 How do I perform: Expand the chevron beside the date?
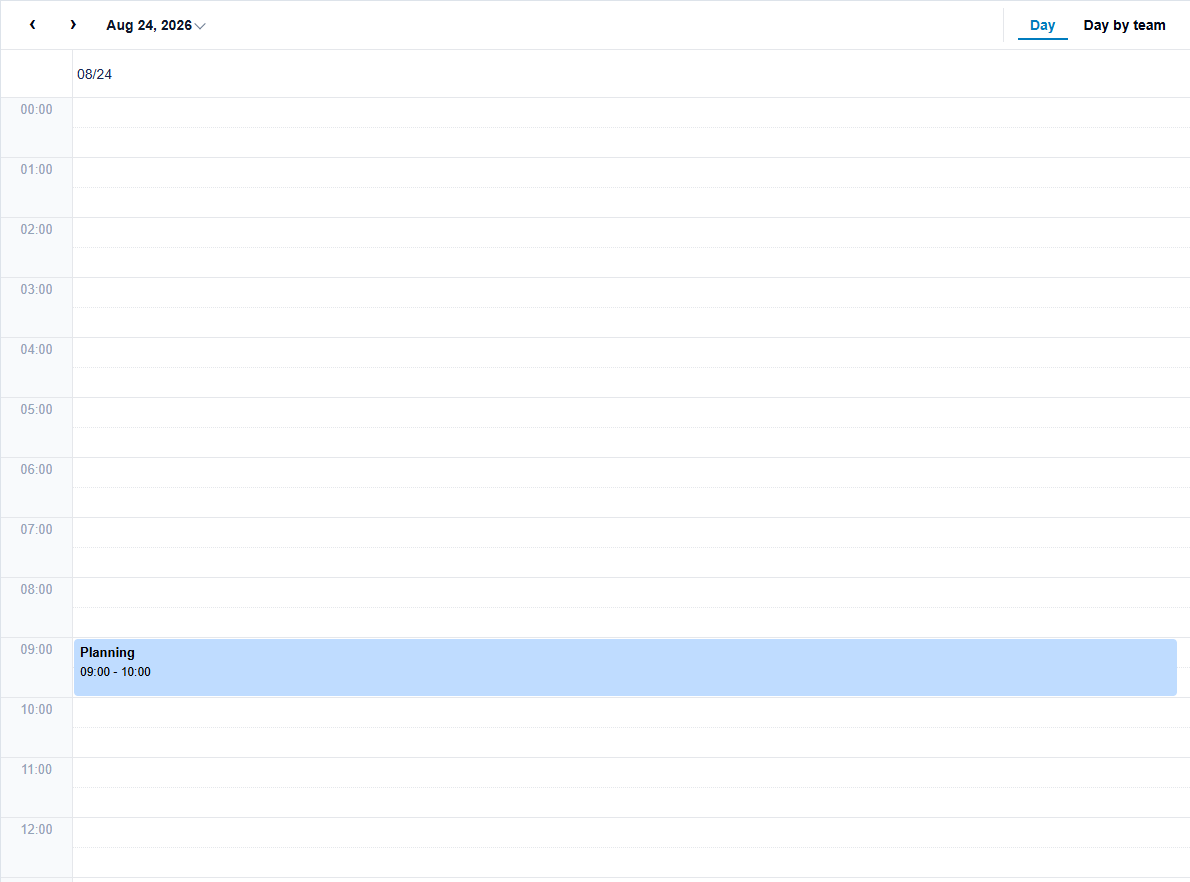200,26
